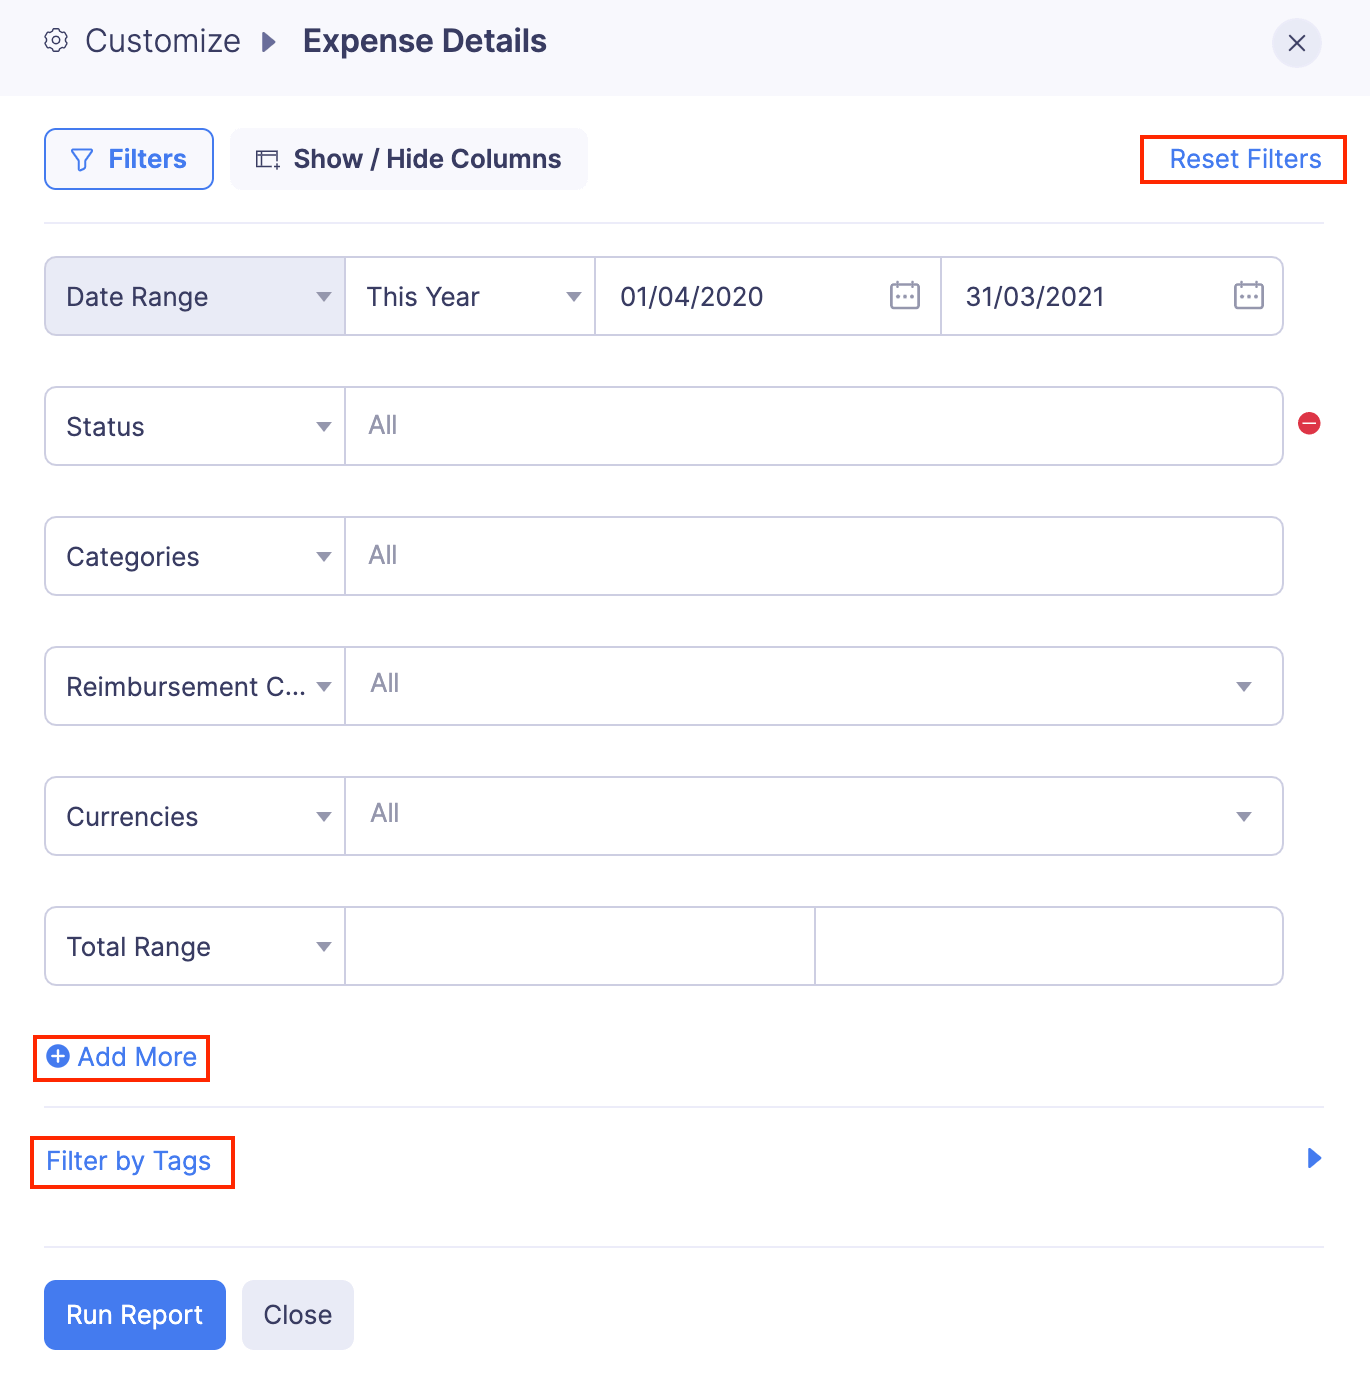Expand Filter by Tags using the blue arrow
The height and width of the screenshot is (1376, 1370).
[x=1314, y=1158]
